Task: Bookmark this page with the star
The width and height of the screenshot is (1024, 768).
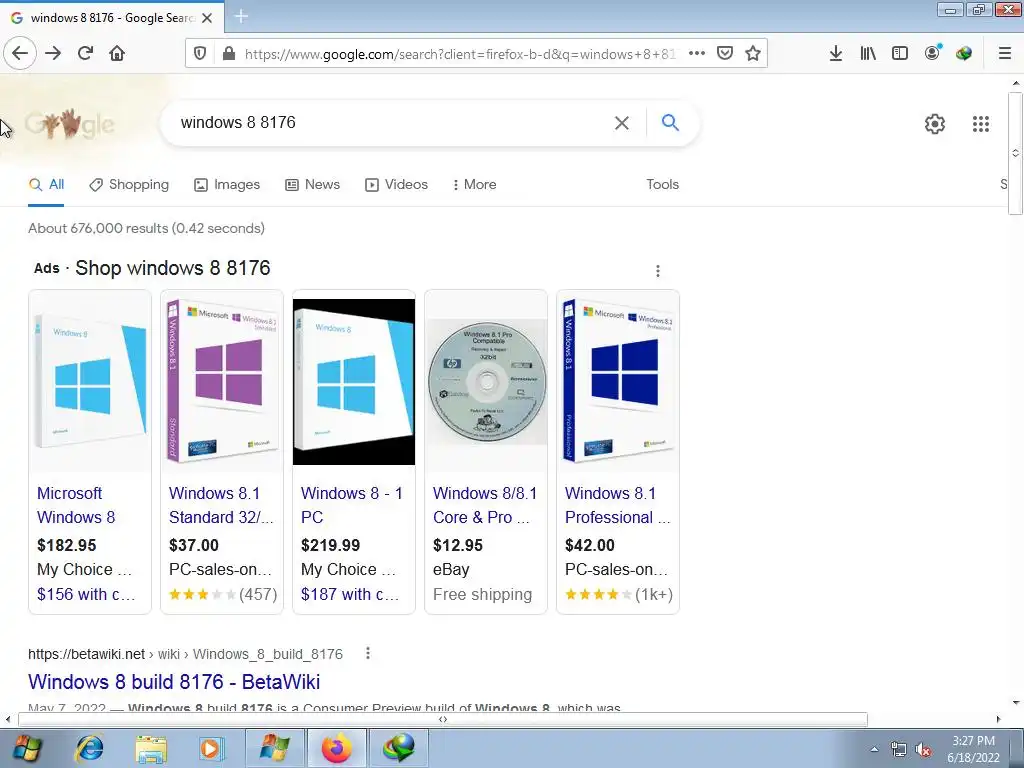Action: pos(753,53)
